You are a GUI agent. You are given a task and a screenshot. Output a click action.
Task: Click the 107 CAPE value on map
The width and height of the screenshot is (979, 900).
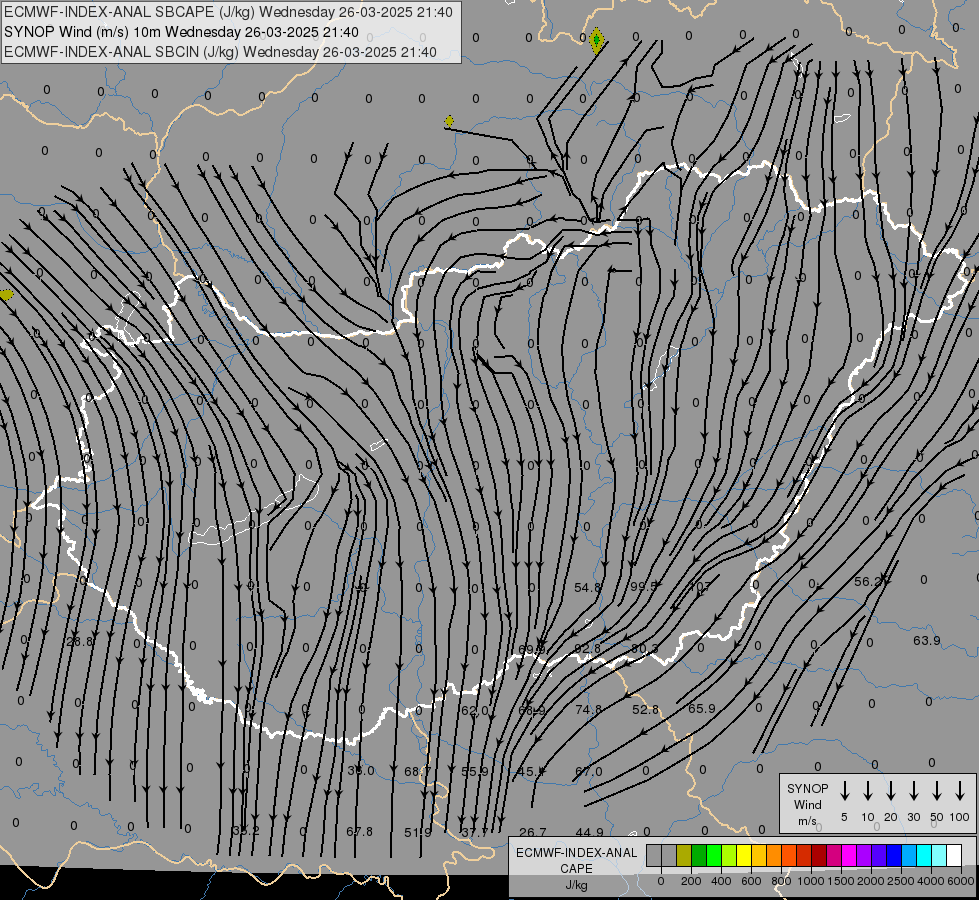pos(699,586)
